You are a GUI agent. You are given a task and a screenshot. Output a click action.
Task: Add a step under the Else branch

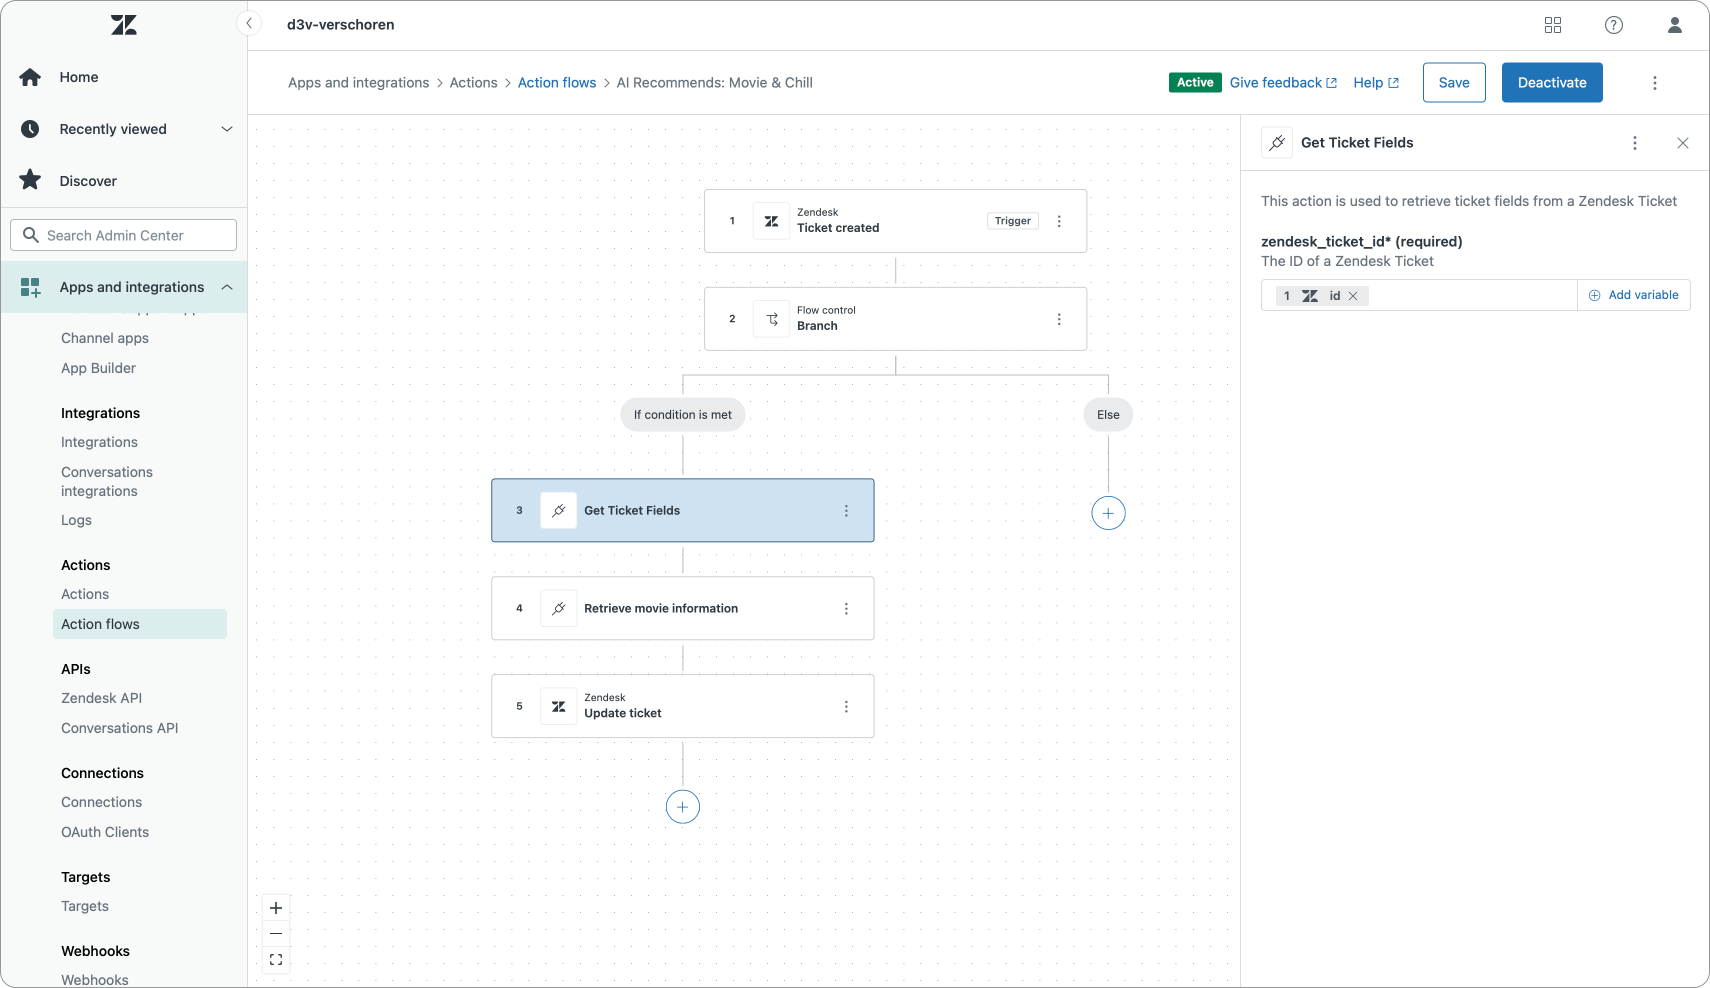(1108, 513)
